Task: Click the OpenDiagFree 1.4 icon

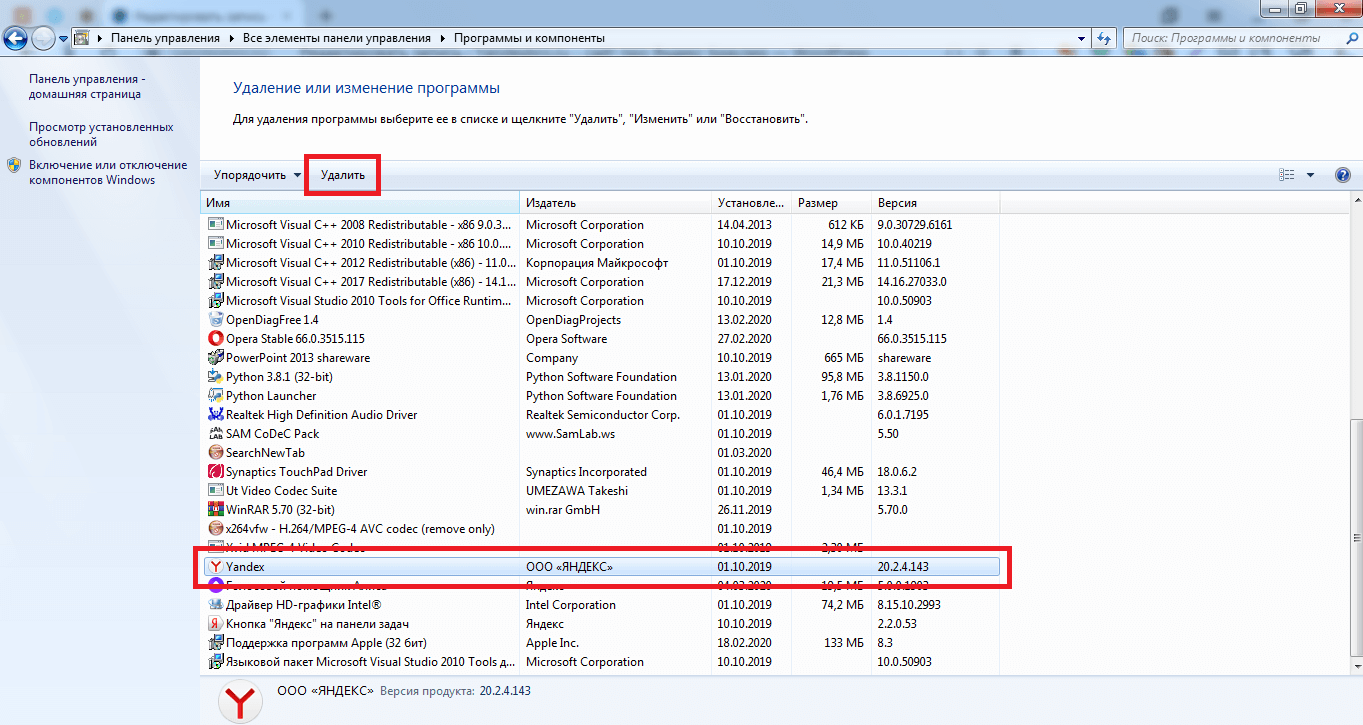Action: 215,320
